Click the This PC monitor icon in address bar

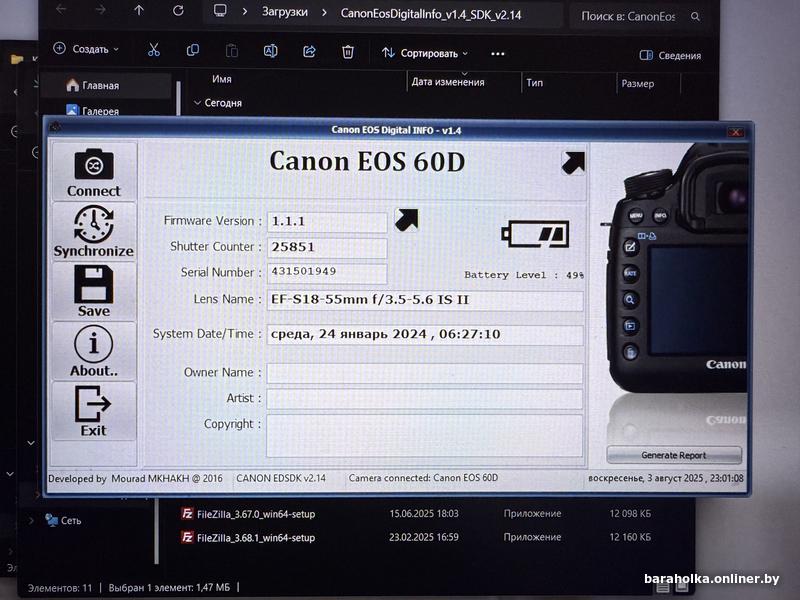pyautogui.click(x=220, y=11)
